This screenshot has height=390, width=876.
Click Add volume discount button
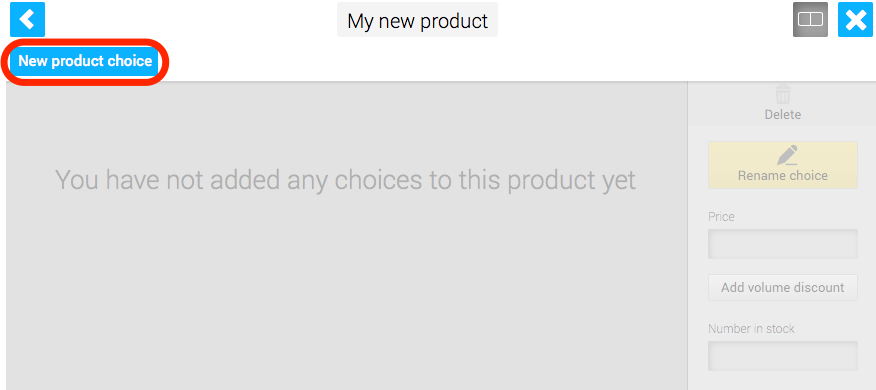(783, 287)
